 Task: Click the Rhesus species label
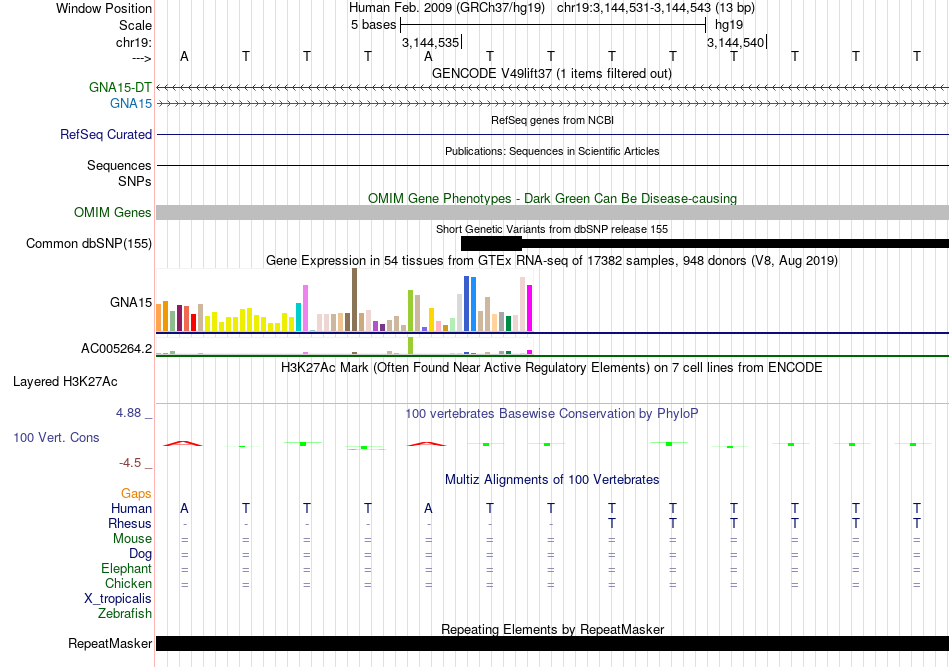pyautogui.click(x=130, y=523)
